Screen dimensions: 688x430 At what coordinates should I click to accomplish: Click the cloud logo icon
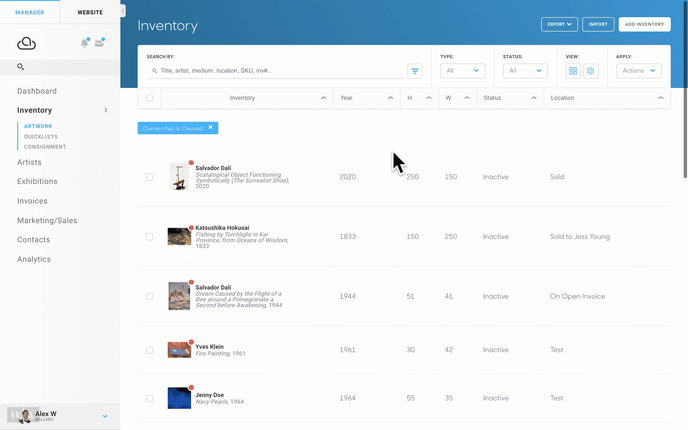[26, 43]
